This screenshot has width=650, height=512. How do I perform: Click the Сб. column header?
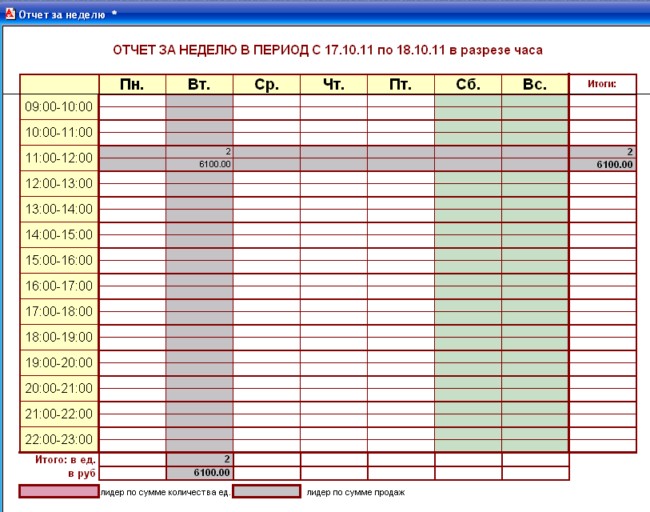tap(467, 85)
